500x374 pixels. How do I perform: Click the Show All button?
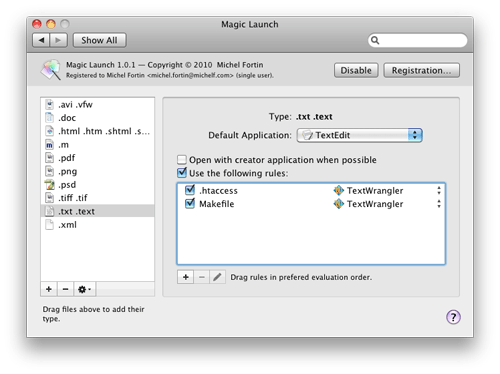[x=99, y=40]
